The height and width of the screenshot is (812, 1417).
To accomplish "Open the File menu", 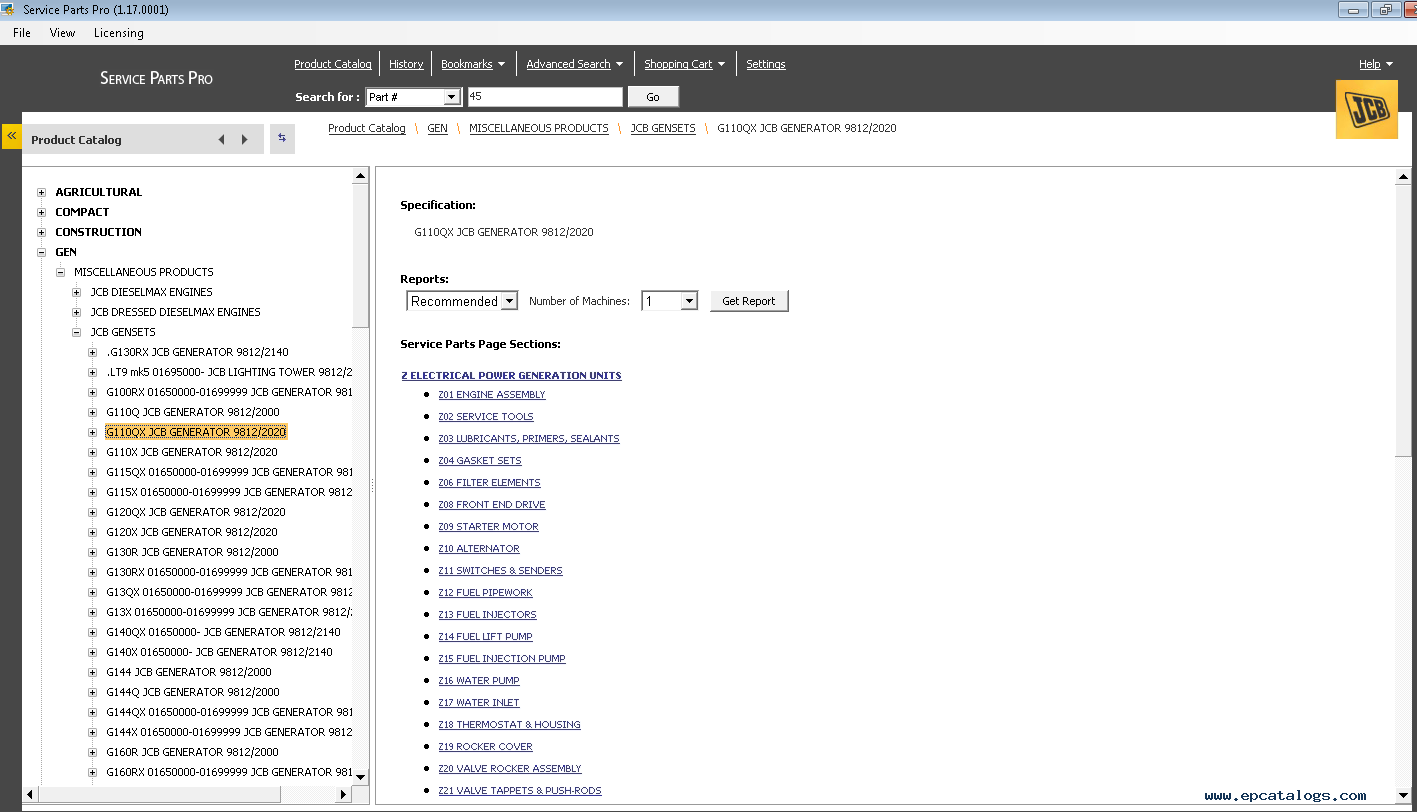I will (22, 33).
